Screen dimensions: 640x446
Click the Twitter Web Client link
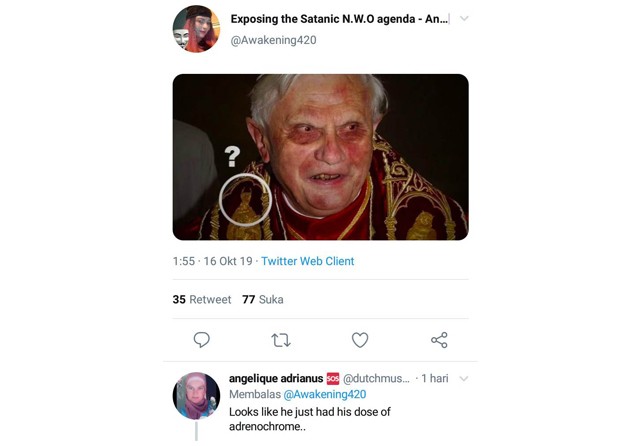click(308, 261)
